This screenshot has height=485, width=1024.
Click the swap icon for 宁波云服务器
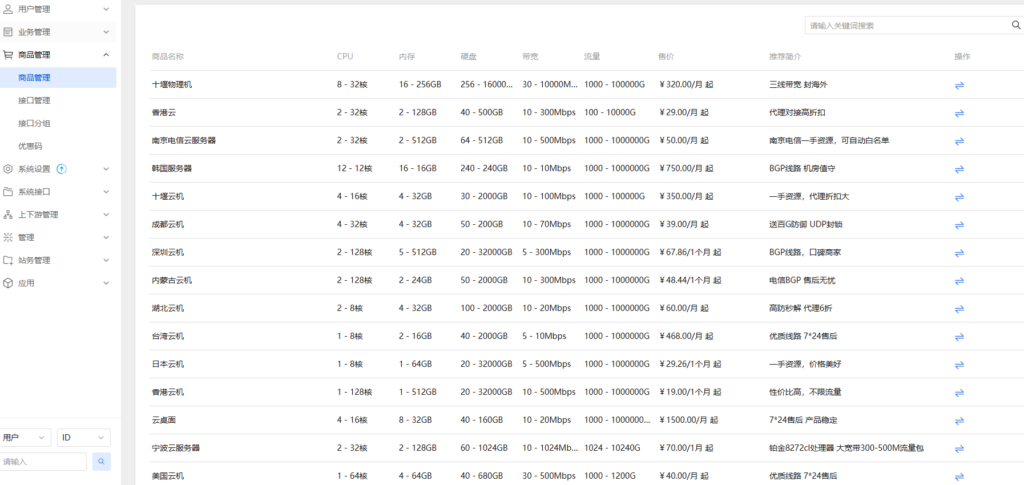click(959, 448)
